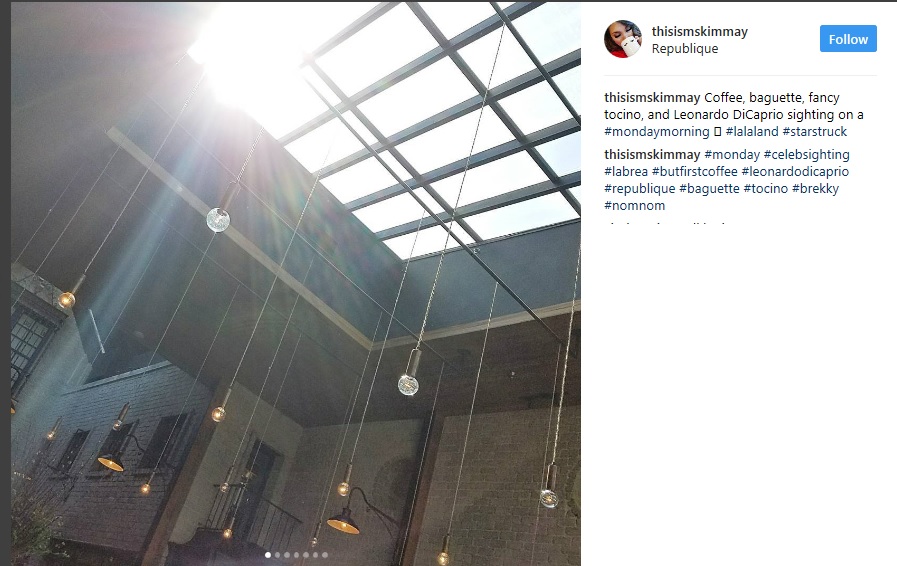The width and height of the screenshot is (897, 566).
Task: Click the thisismskimmay profile avatar picture
Action: click(623, 39)
